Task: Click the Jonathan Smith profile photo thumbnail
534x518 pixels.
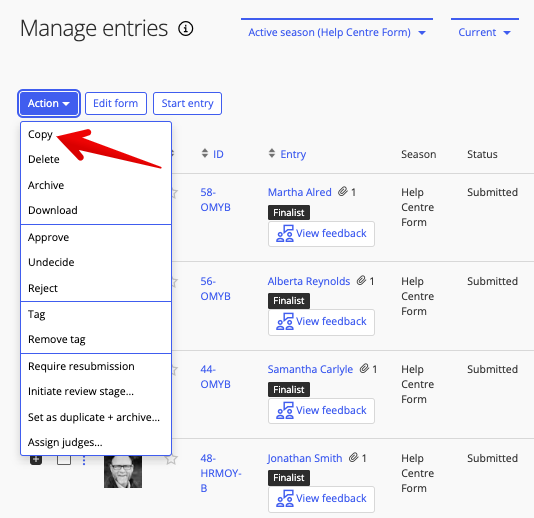Action: click(123, 472)
